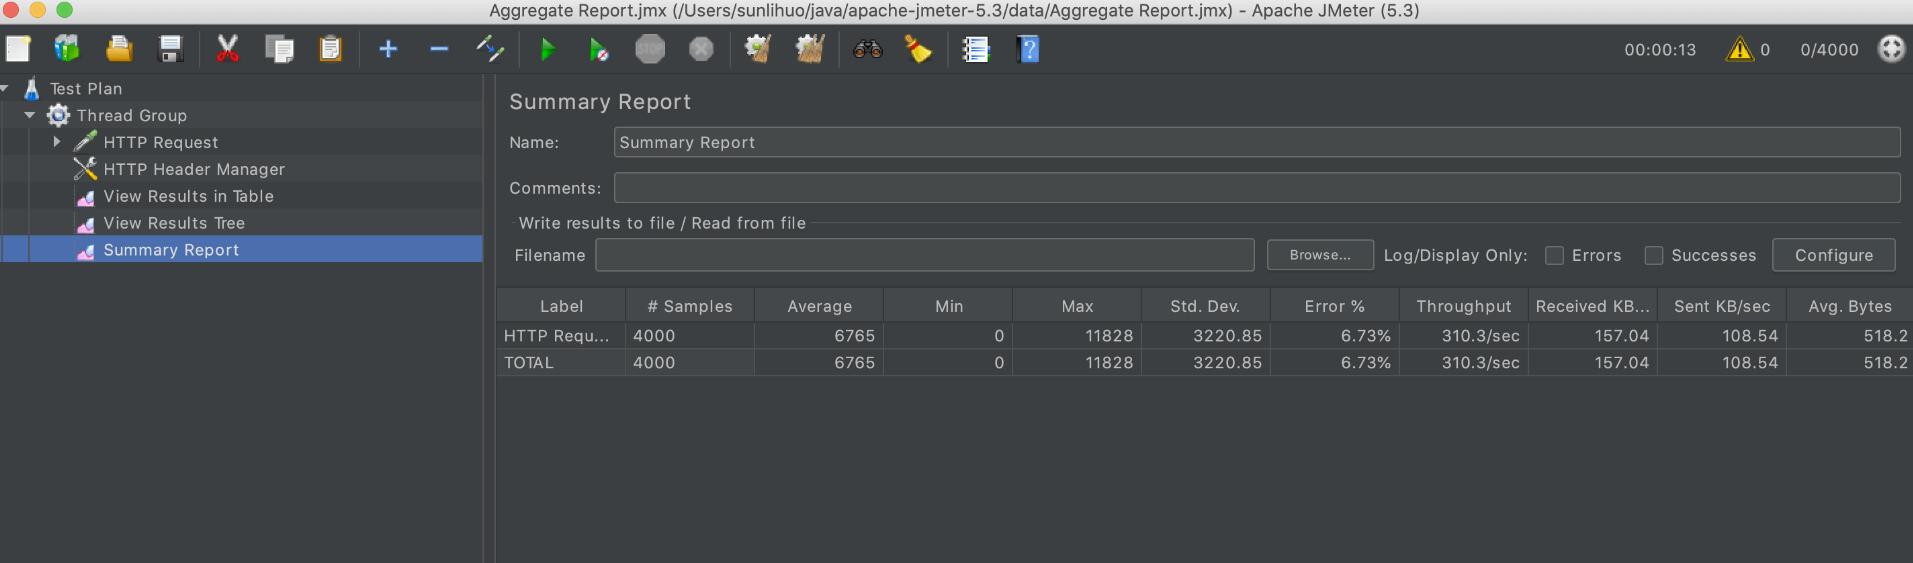Image resolution: width=1913 pixels, height=563 pixels.
Task: Open the Templates icon in toolbar
Action: 67,49
